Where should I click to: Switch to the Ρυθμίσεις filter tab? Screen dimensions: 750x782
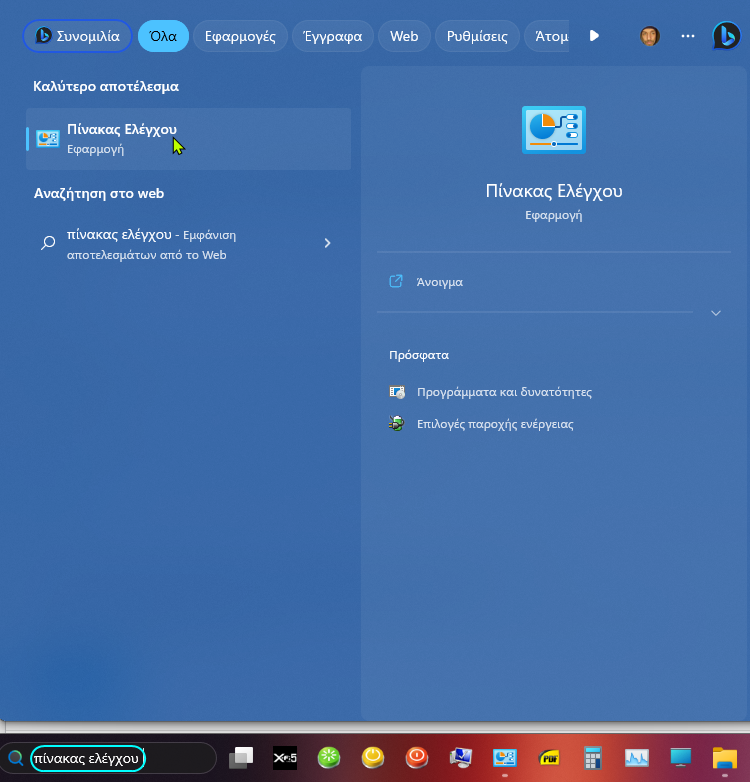(477, 36)
